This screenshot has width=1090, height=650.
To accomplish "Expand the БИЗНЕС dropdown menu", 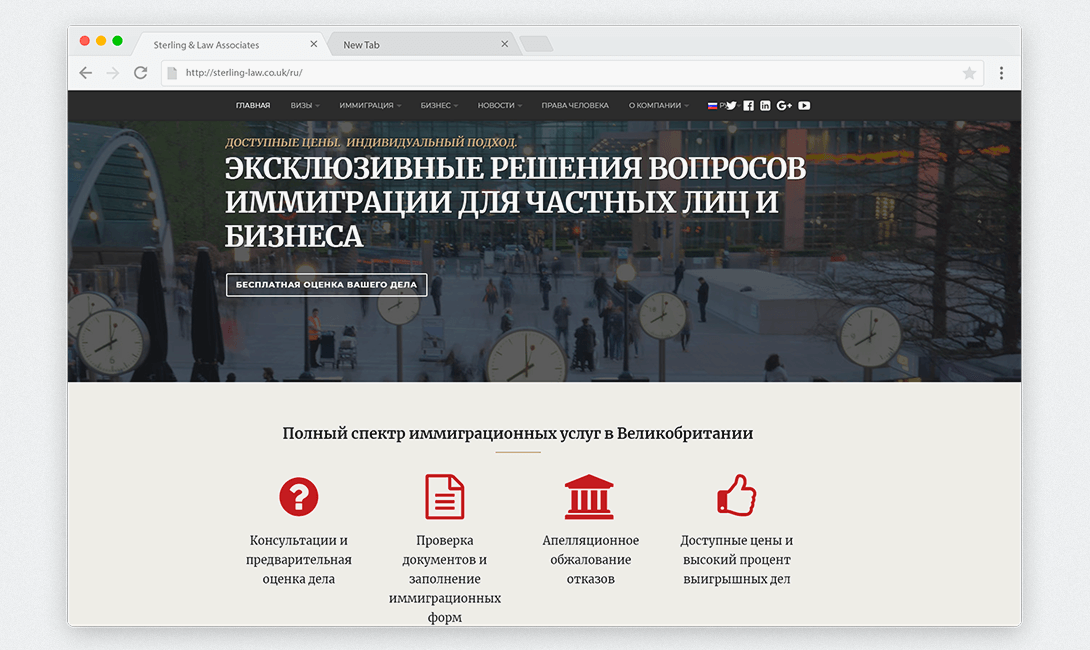I will pyautogui.click(x=439, y=106).
